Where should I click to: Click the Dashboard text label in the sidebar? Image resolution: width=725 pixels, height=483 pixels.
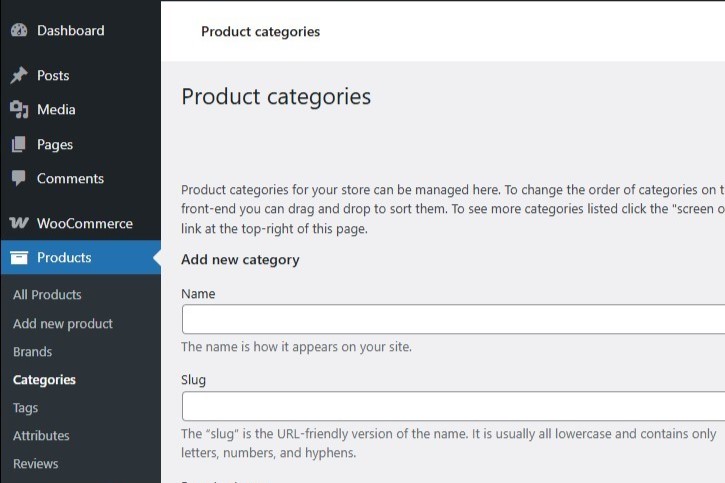click(x=70, y=31)
